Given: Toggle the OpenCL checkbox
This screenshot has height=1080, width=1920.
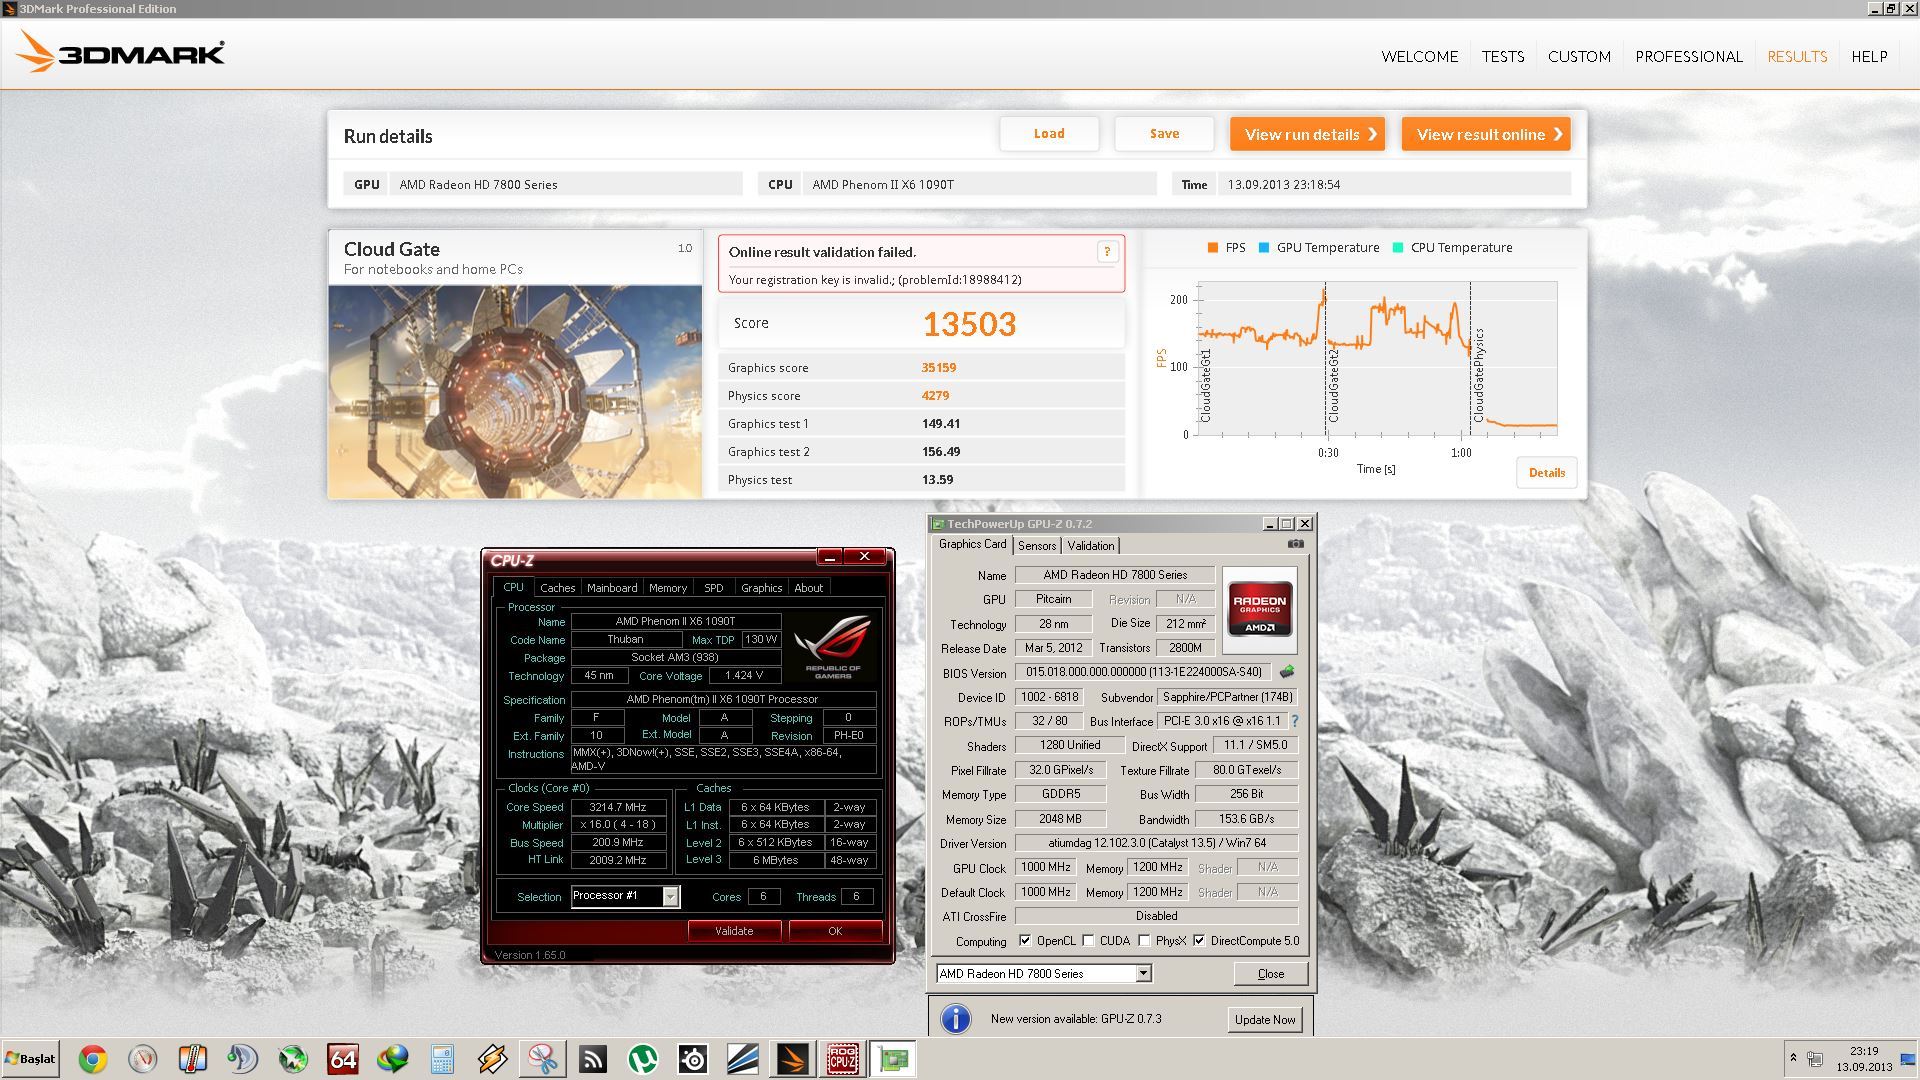Looking at the screenshot, I should point(1025,941).
